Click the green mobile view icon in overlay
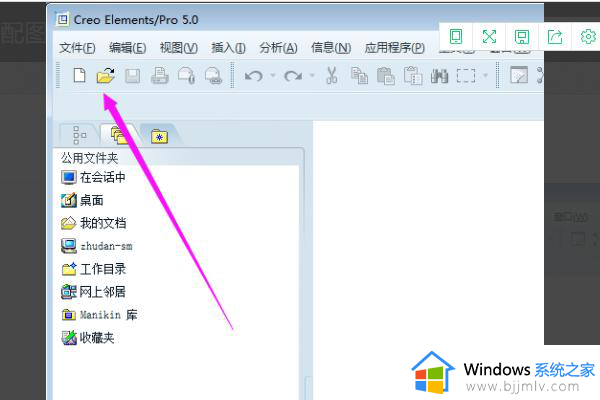This screenshot has height=400, width=600. pos(456,37)
